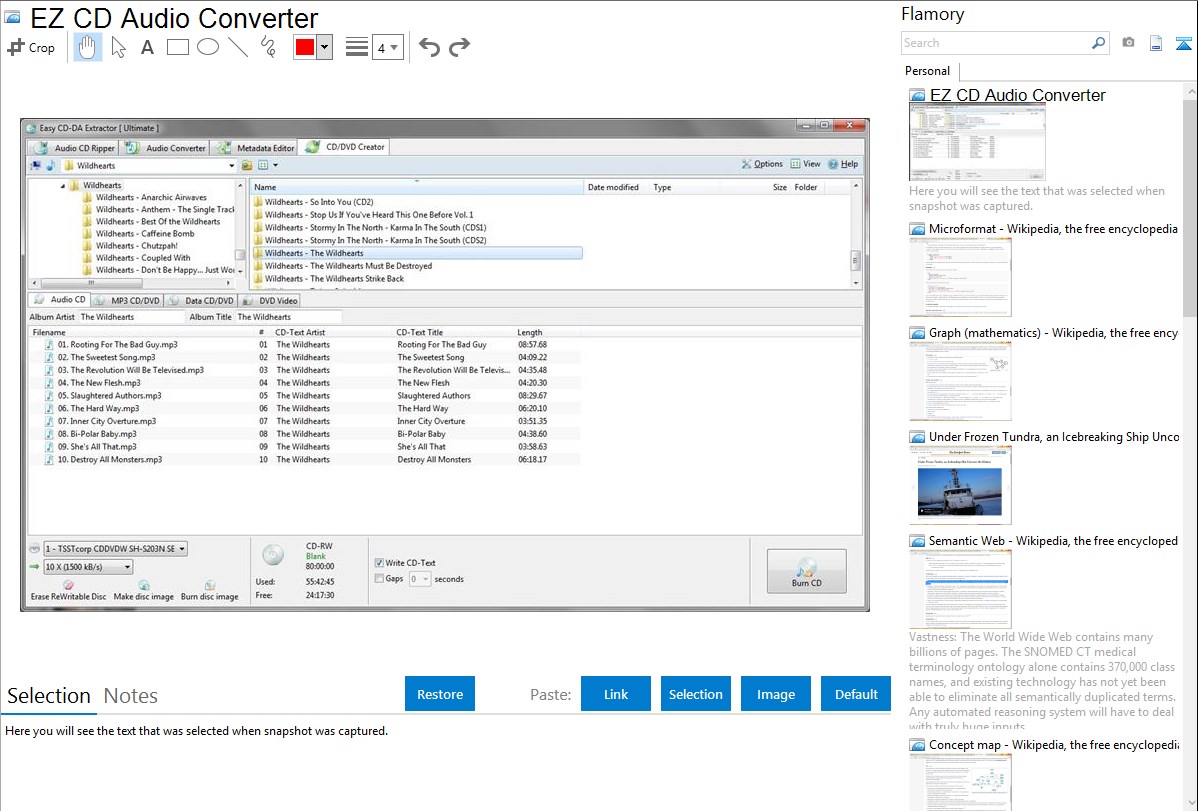
Task: Select the Crop tool
Action: (31, 47)
